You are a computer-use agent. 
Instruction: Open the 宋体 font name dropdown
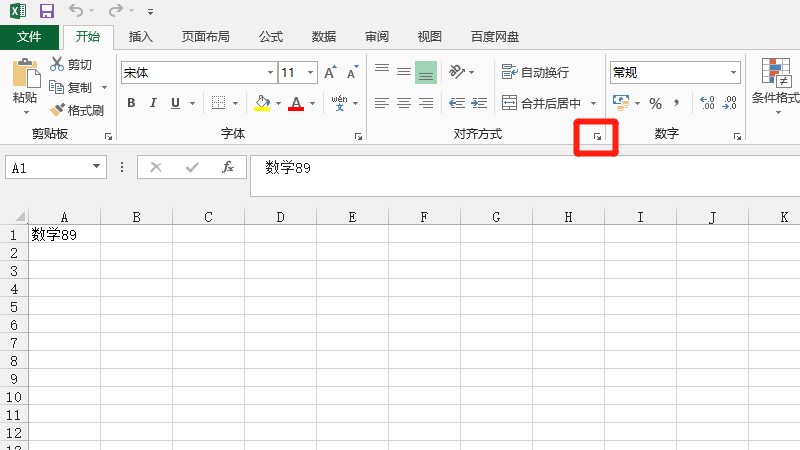(270, 72)
